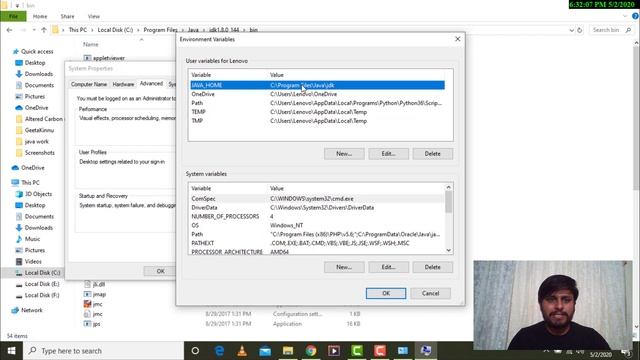640x360 pixels.
Task: Switch to Share ribbon tab
Action: [67, 16]
